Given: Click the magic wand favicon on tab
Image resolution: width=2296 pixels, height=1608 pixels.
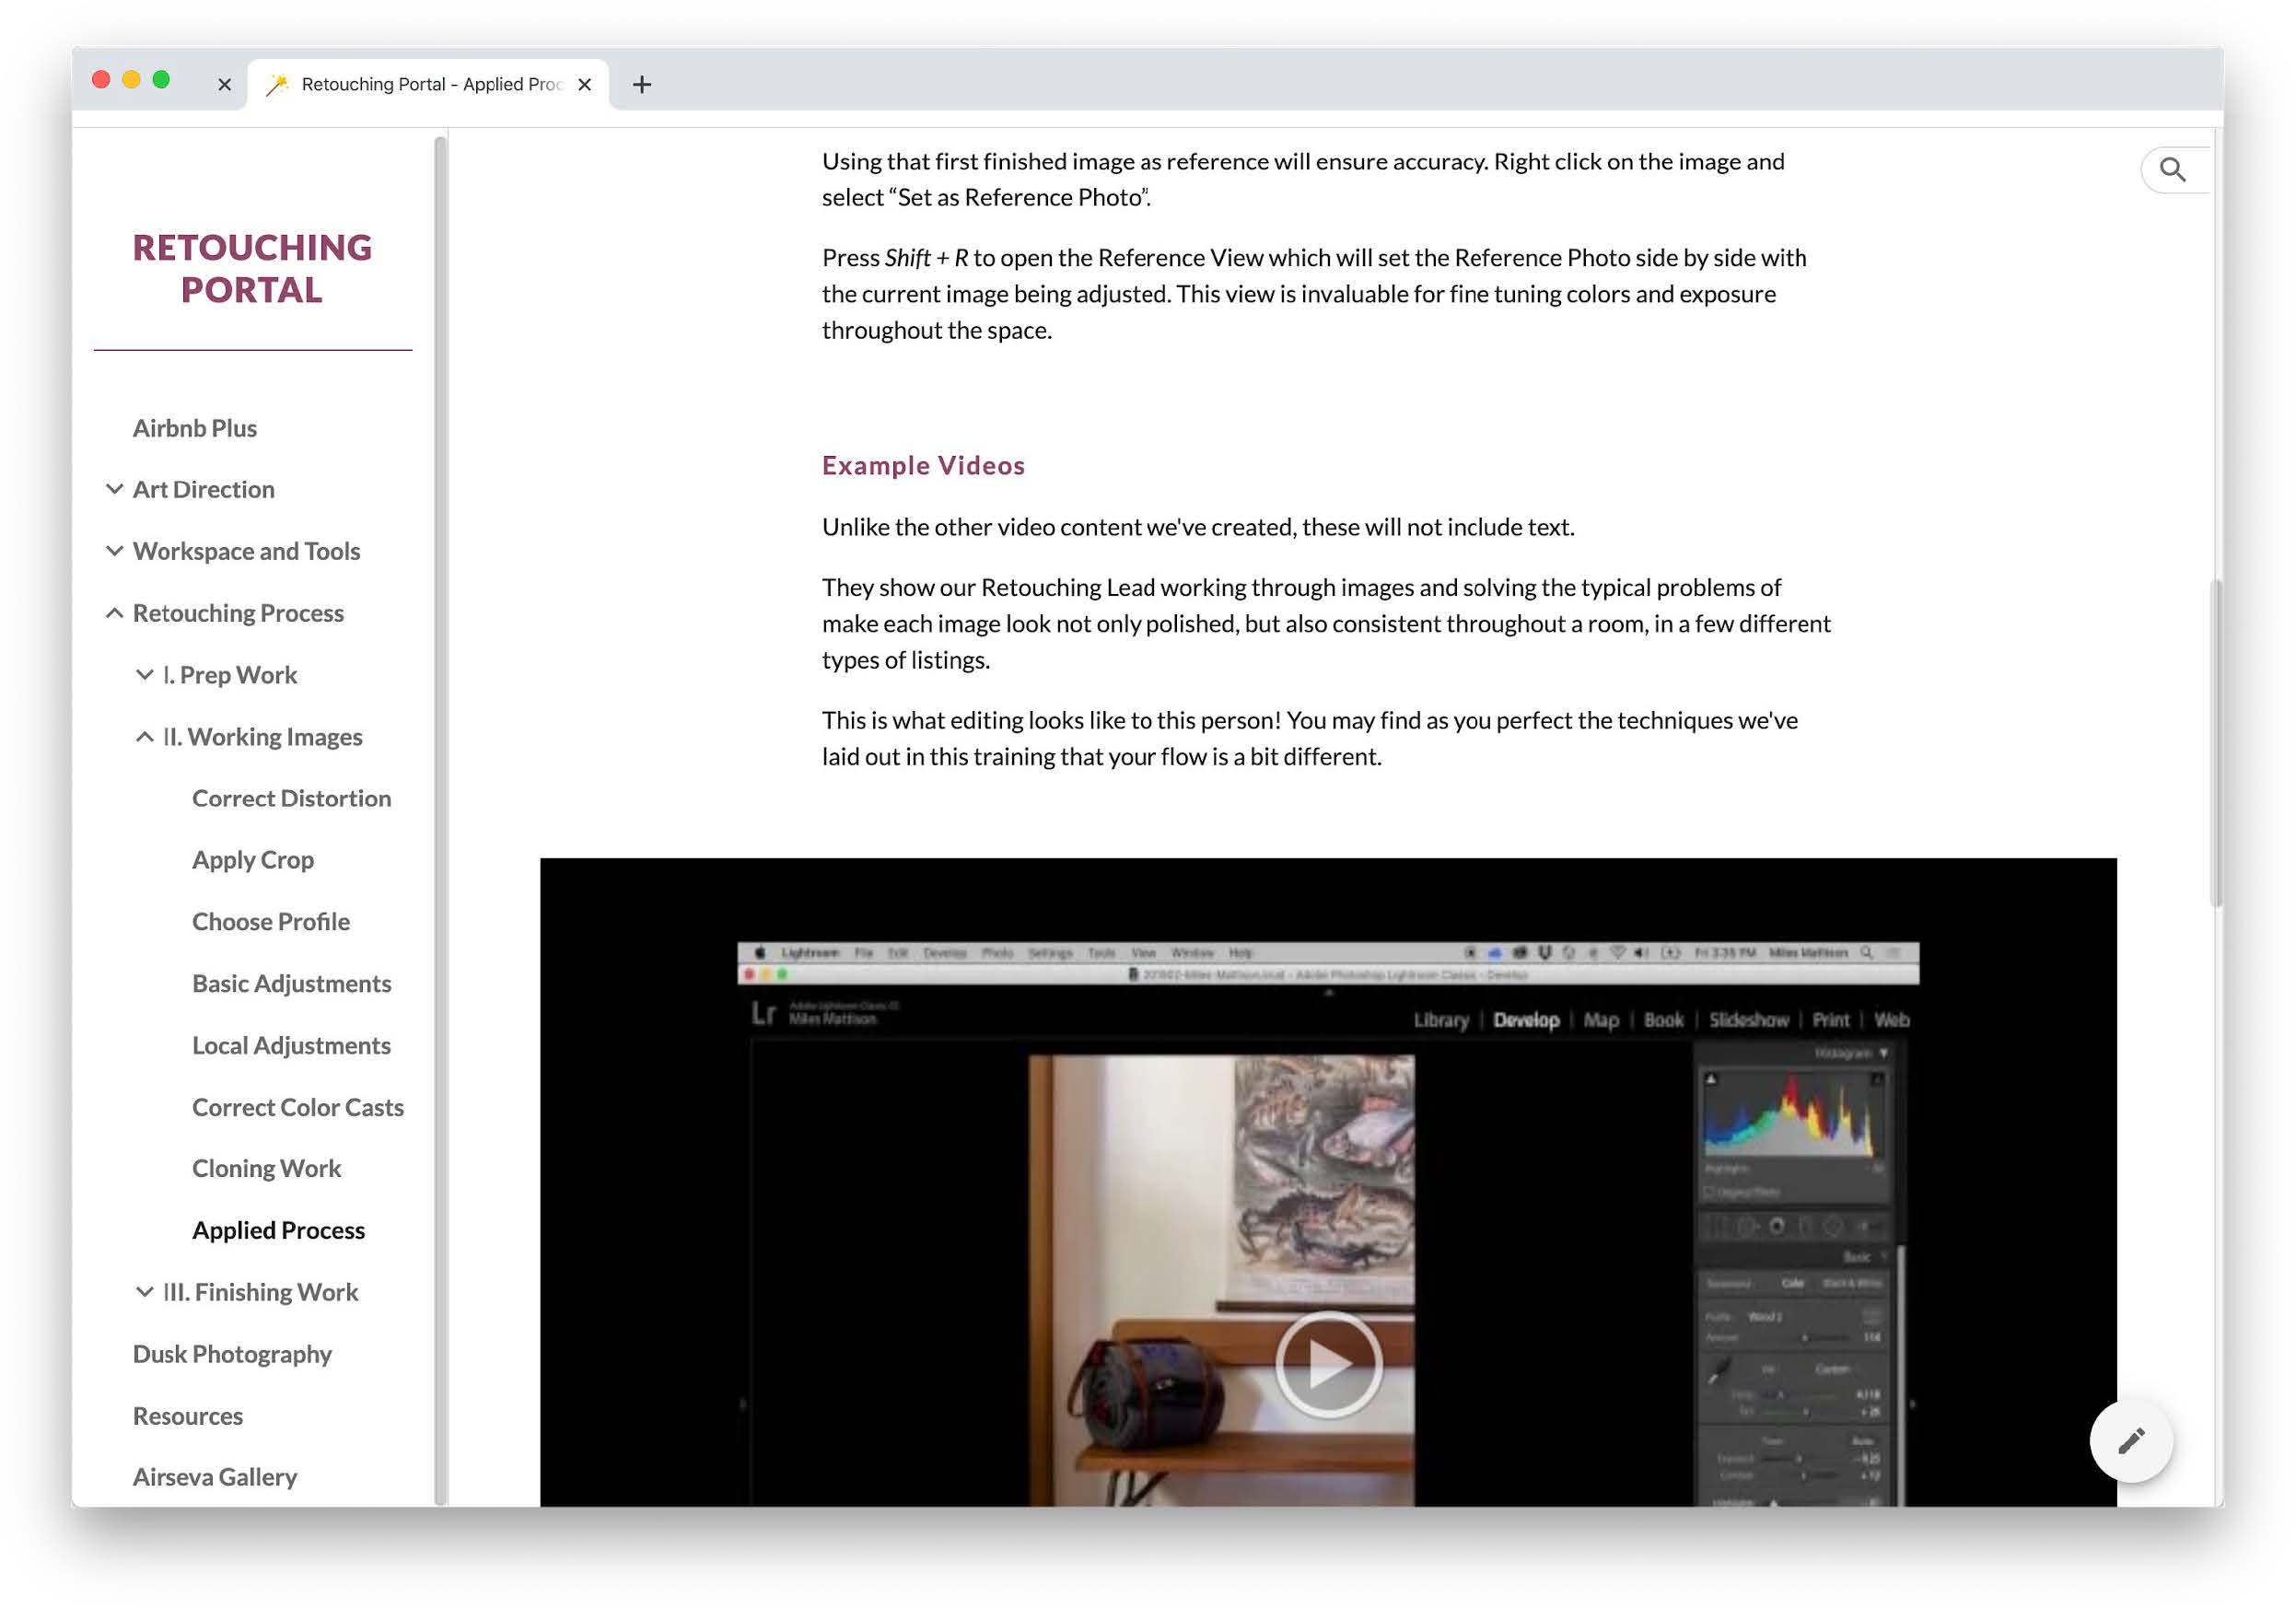Looking at the screenshot, I should pos(277,85).
